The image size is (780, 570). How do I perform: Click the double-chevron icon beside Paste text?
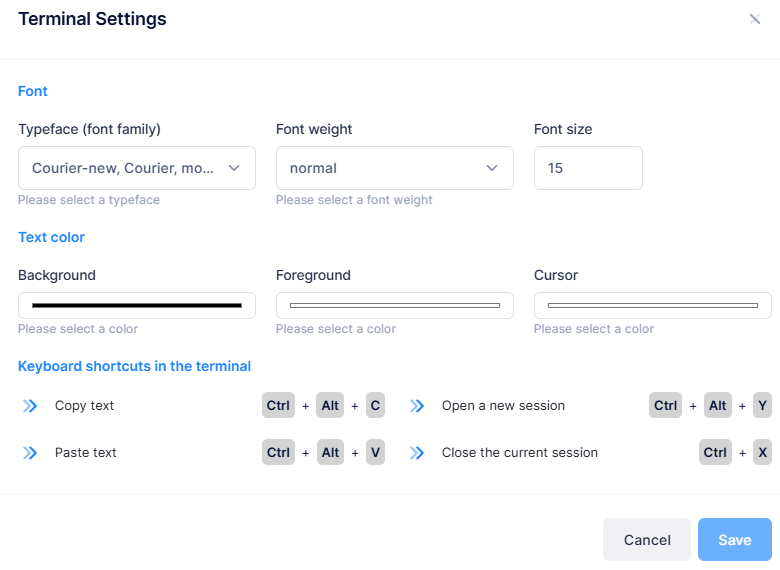30,453
